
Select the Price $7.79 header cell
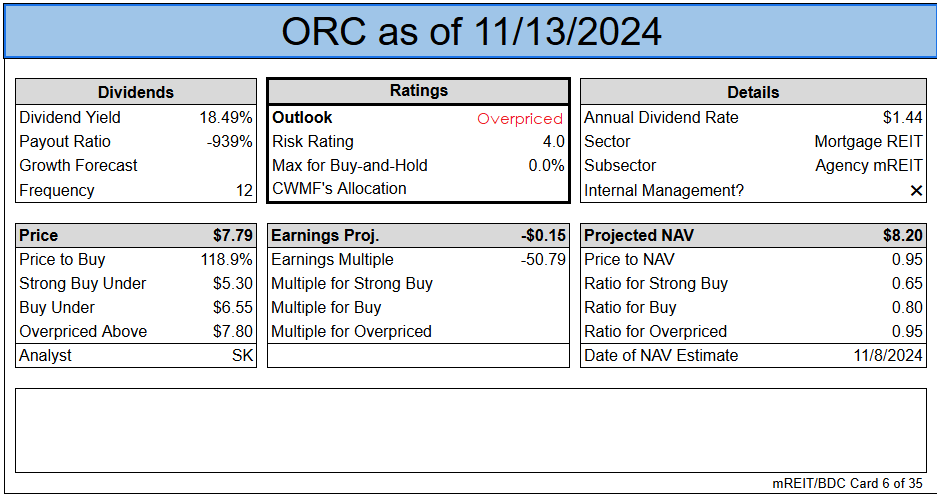[232, 236]
